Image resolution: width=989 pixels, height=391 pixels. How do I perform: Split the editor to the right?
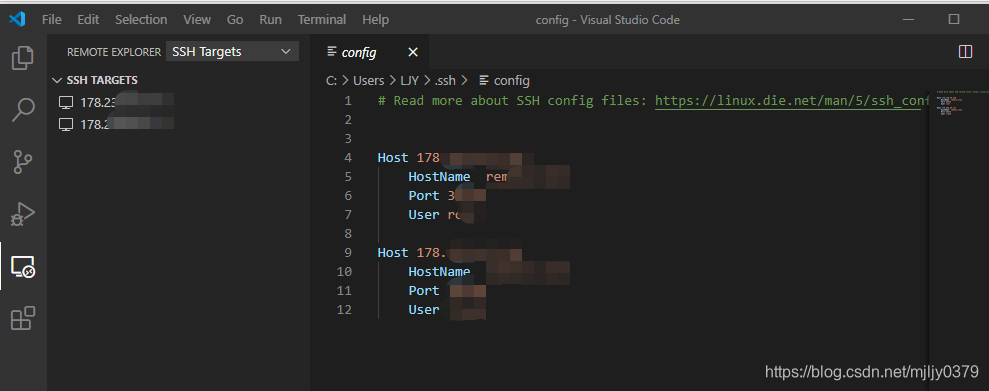(x=965, y=52)
